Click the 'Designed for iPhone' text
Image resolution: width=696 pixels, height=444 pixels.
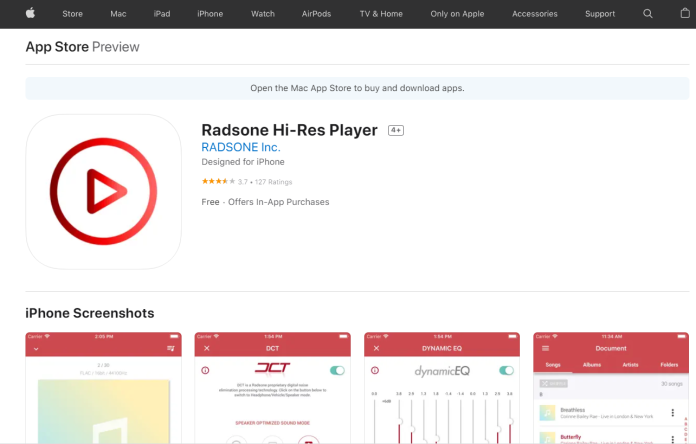click(243, 162)
